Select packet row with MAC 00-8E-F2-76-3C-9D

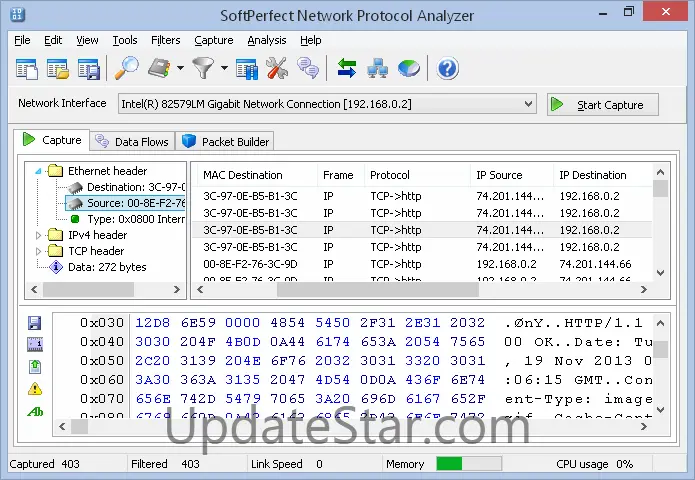point(422,264)
